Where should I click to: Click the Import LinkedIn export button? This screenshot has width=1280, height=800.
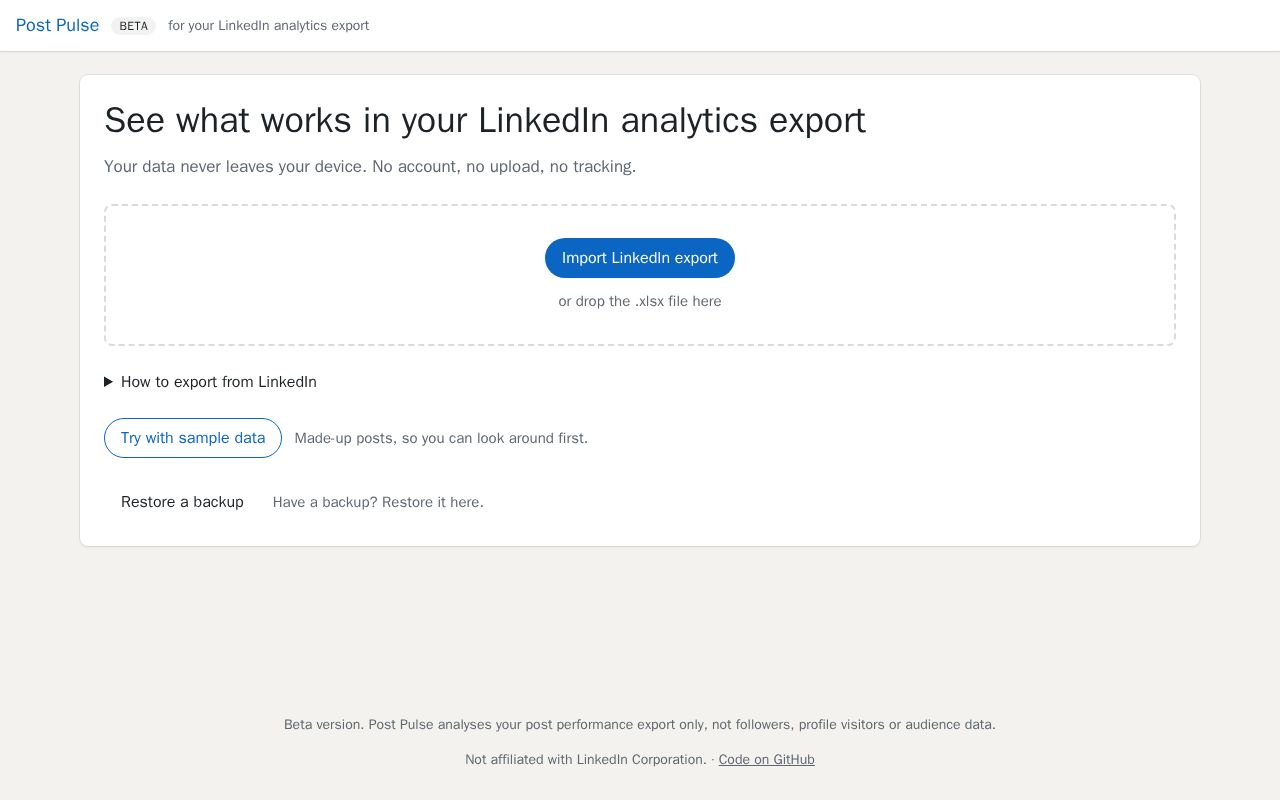tap(640, 258)
